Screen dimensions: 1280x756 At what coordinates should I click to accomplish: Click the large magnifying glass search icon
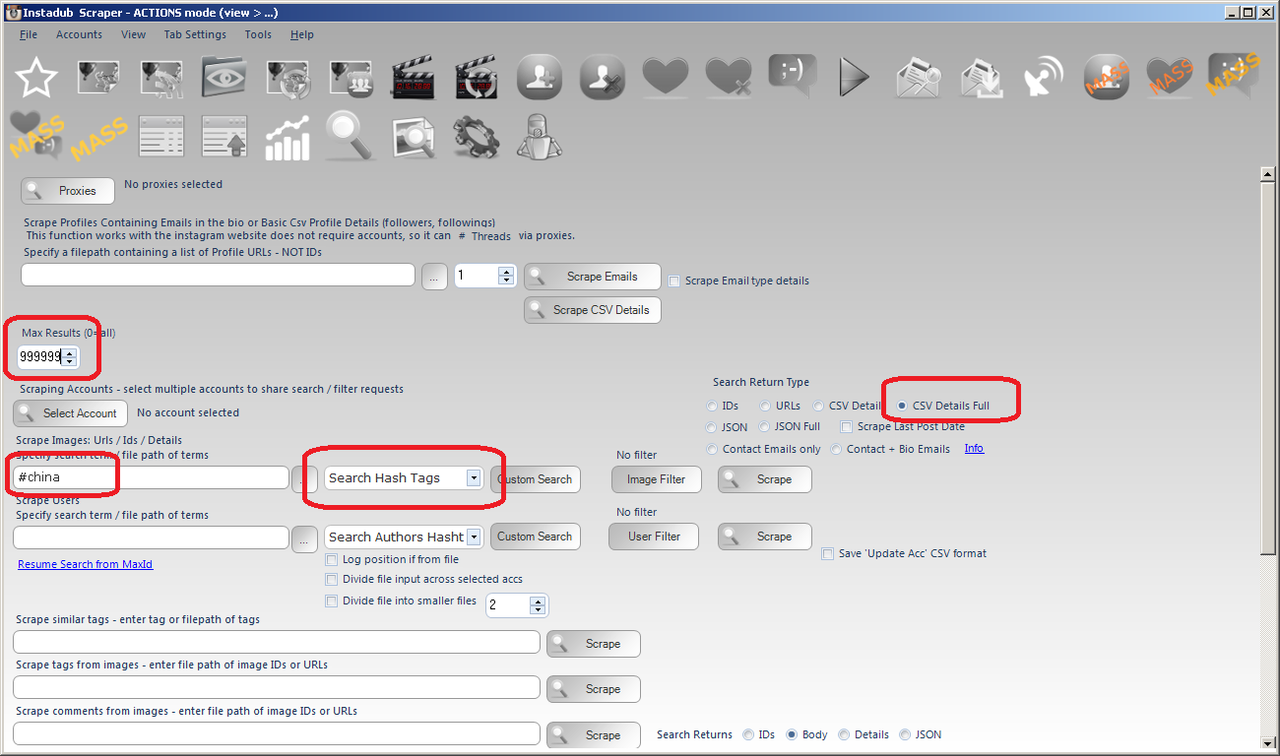(351, 137)
